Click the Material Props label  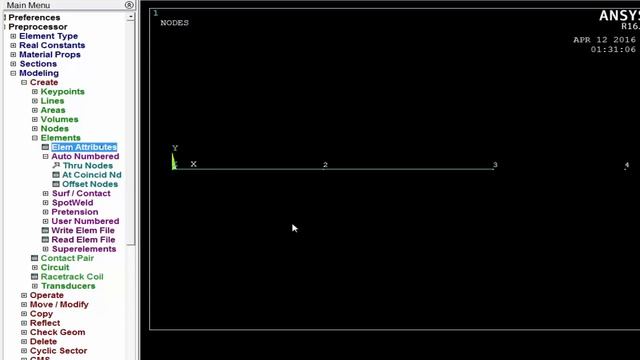[50, 54]
